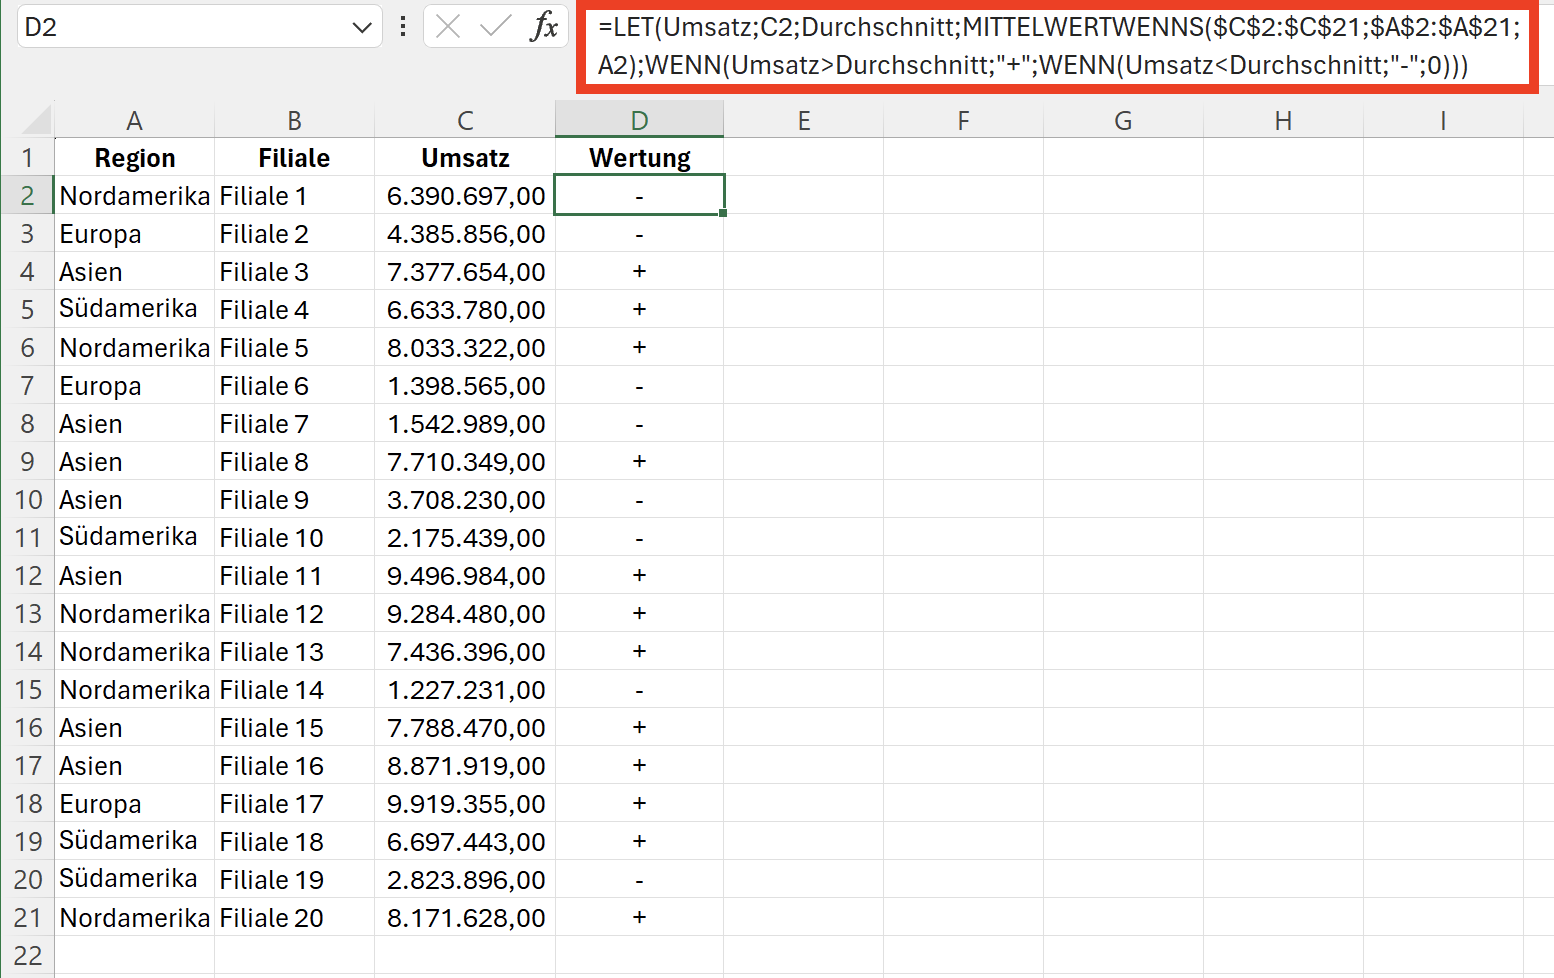
Task: Click cell Filiale 3
Action: click(x=294, y=271)
